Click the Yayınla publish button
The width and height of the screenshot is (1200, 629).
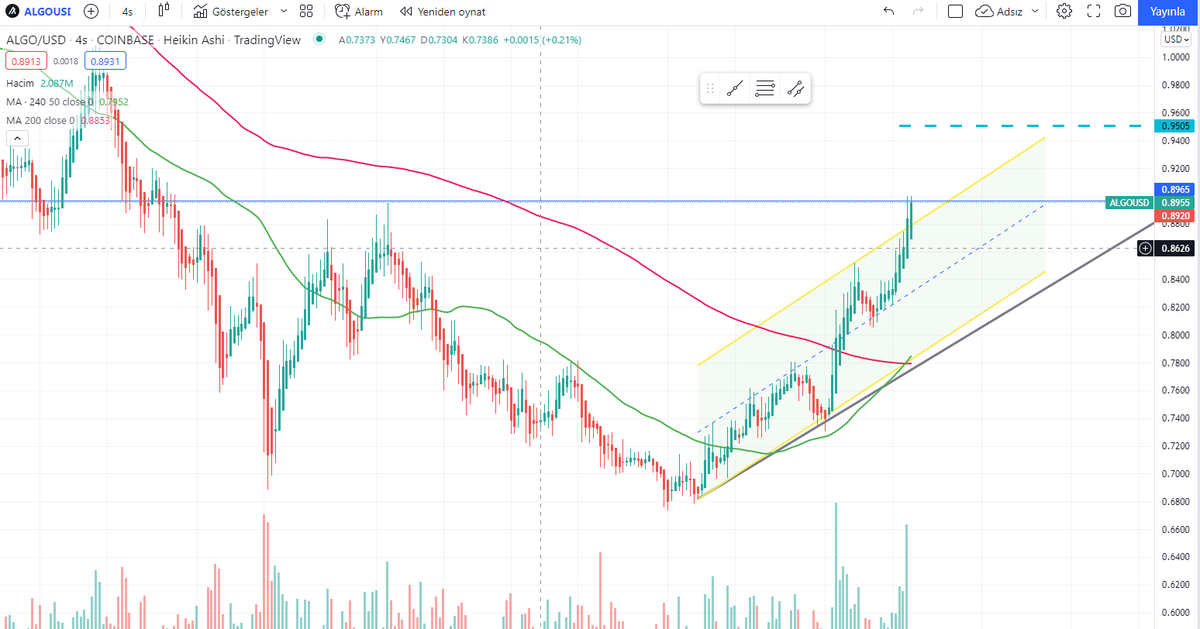(x=1166, y=12)
